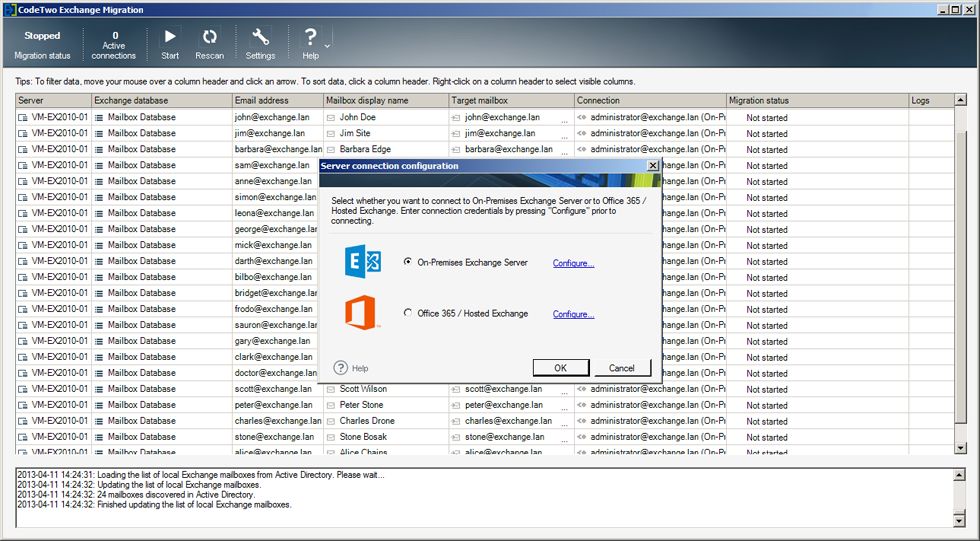Open Configure link for On-Premises Exchange Server
This screenshot has height=541, width=980.
(x=573, y=263)
